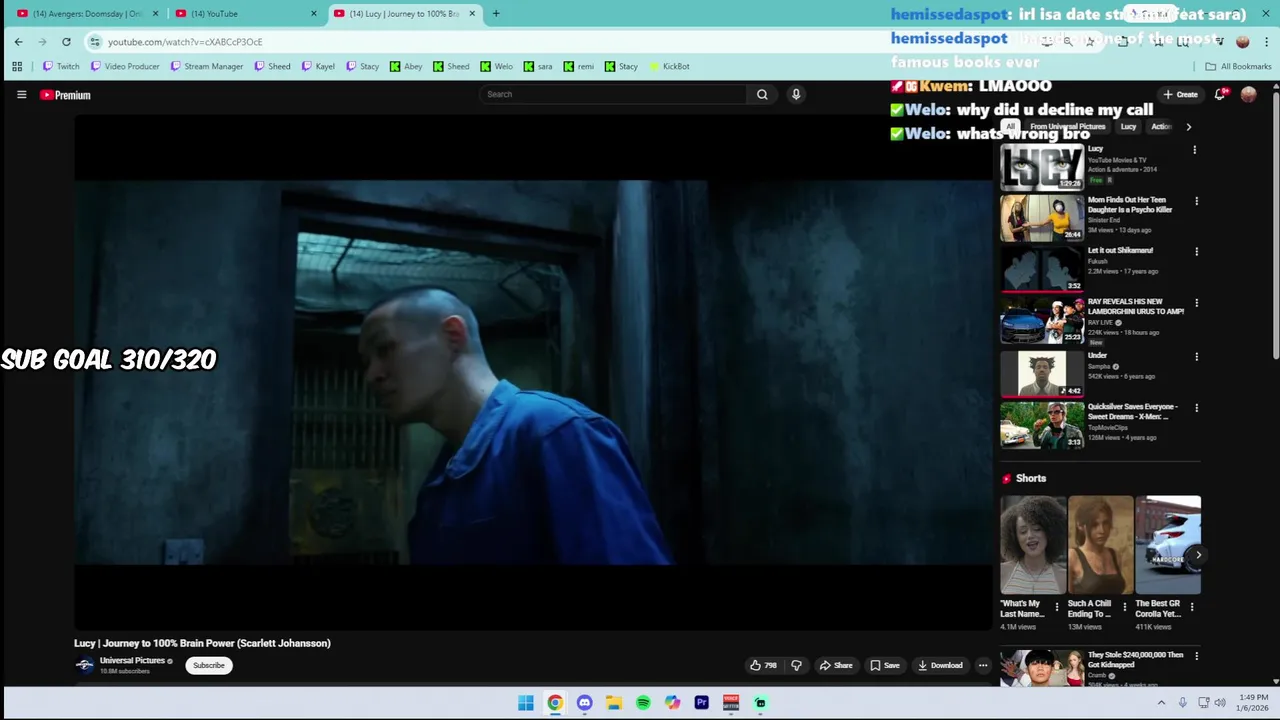The image size is (1280, 720).
Task: Like the video with thumbs up
Action: pos(763,665)
